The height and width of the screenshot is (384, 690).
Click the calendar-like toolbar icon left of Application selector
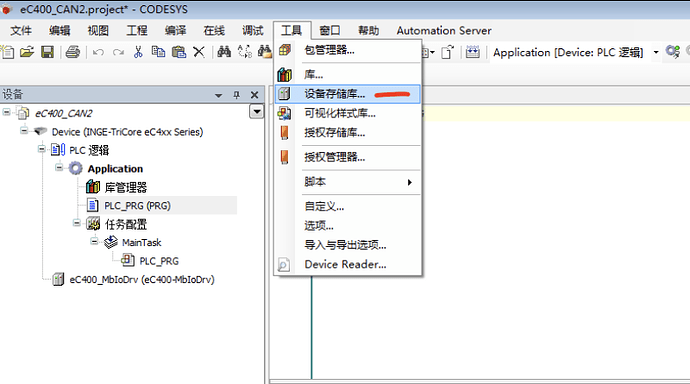473,52
